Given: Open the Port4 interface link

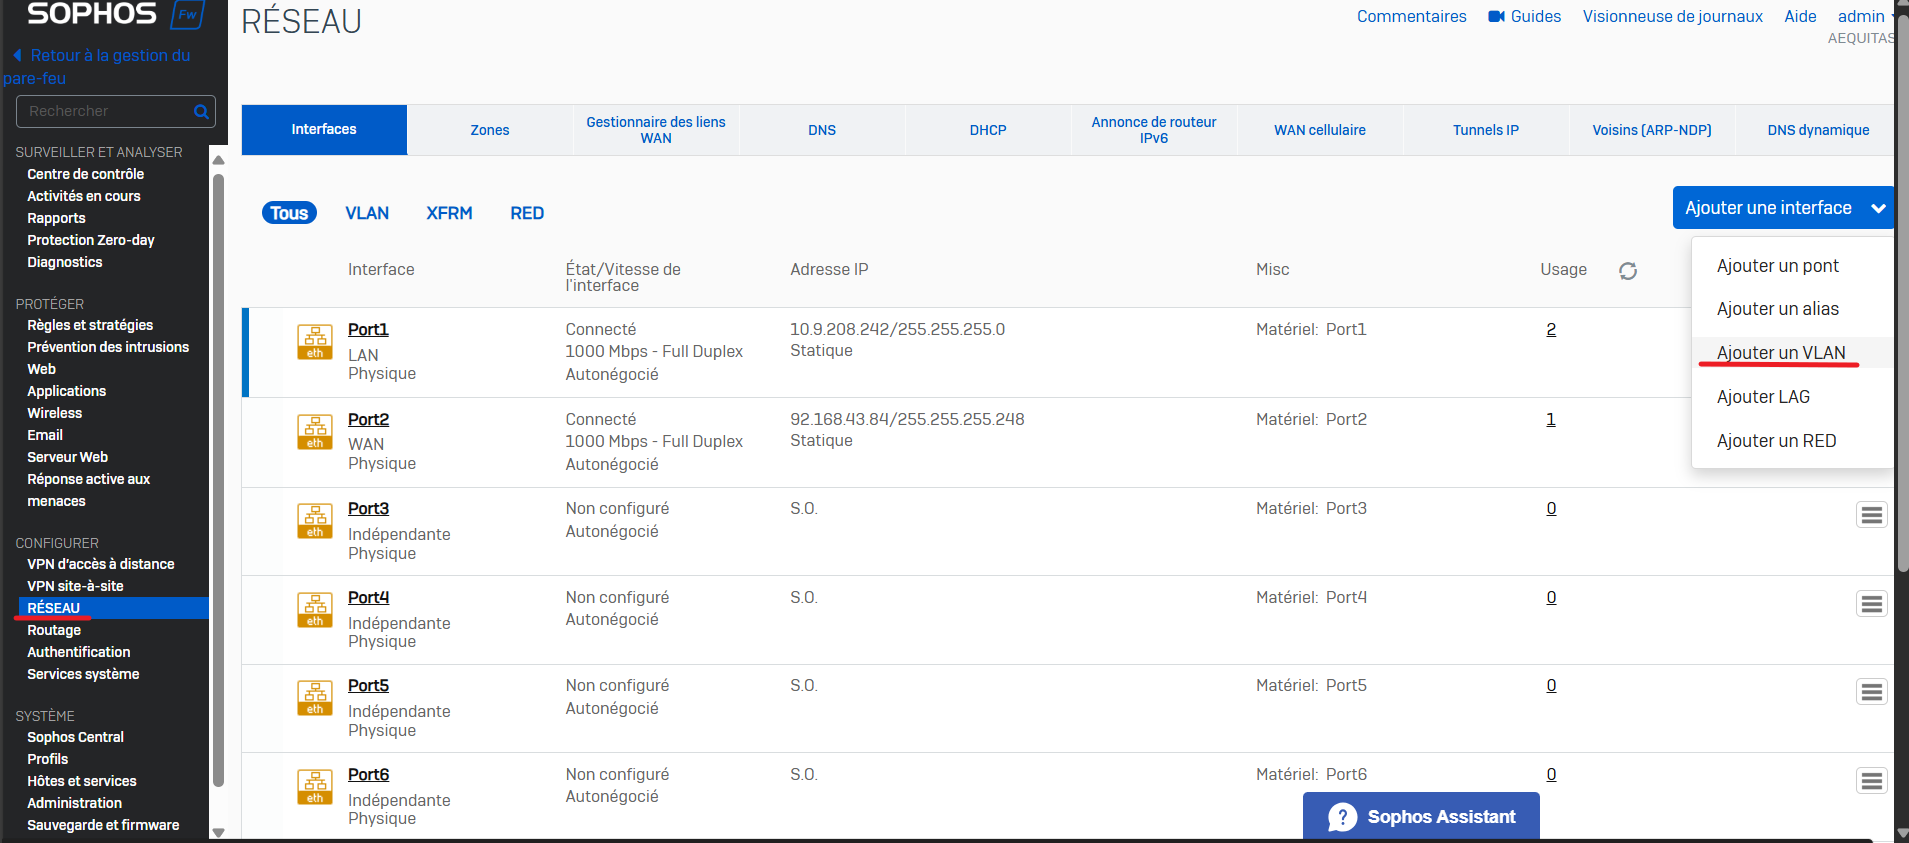Looking at the screenshot, I should 368,597.
